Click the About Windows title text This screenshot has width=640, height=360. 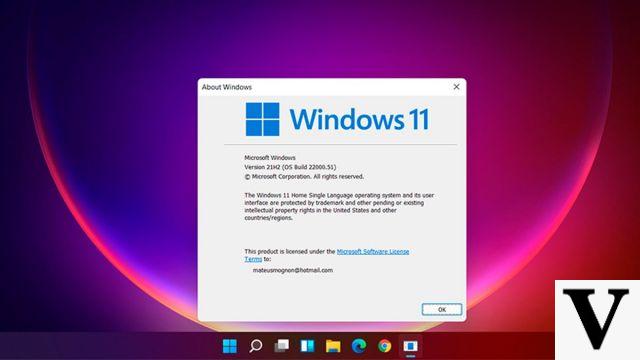tap(227, 87)
